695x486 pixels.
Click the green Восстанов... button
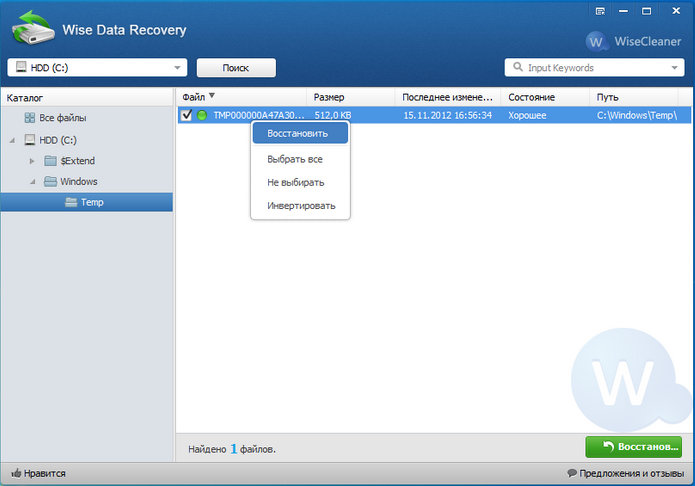pyautogui.click(x=634, y=447)
